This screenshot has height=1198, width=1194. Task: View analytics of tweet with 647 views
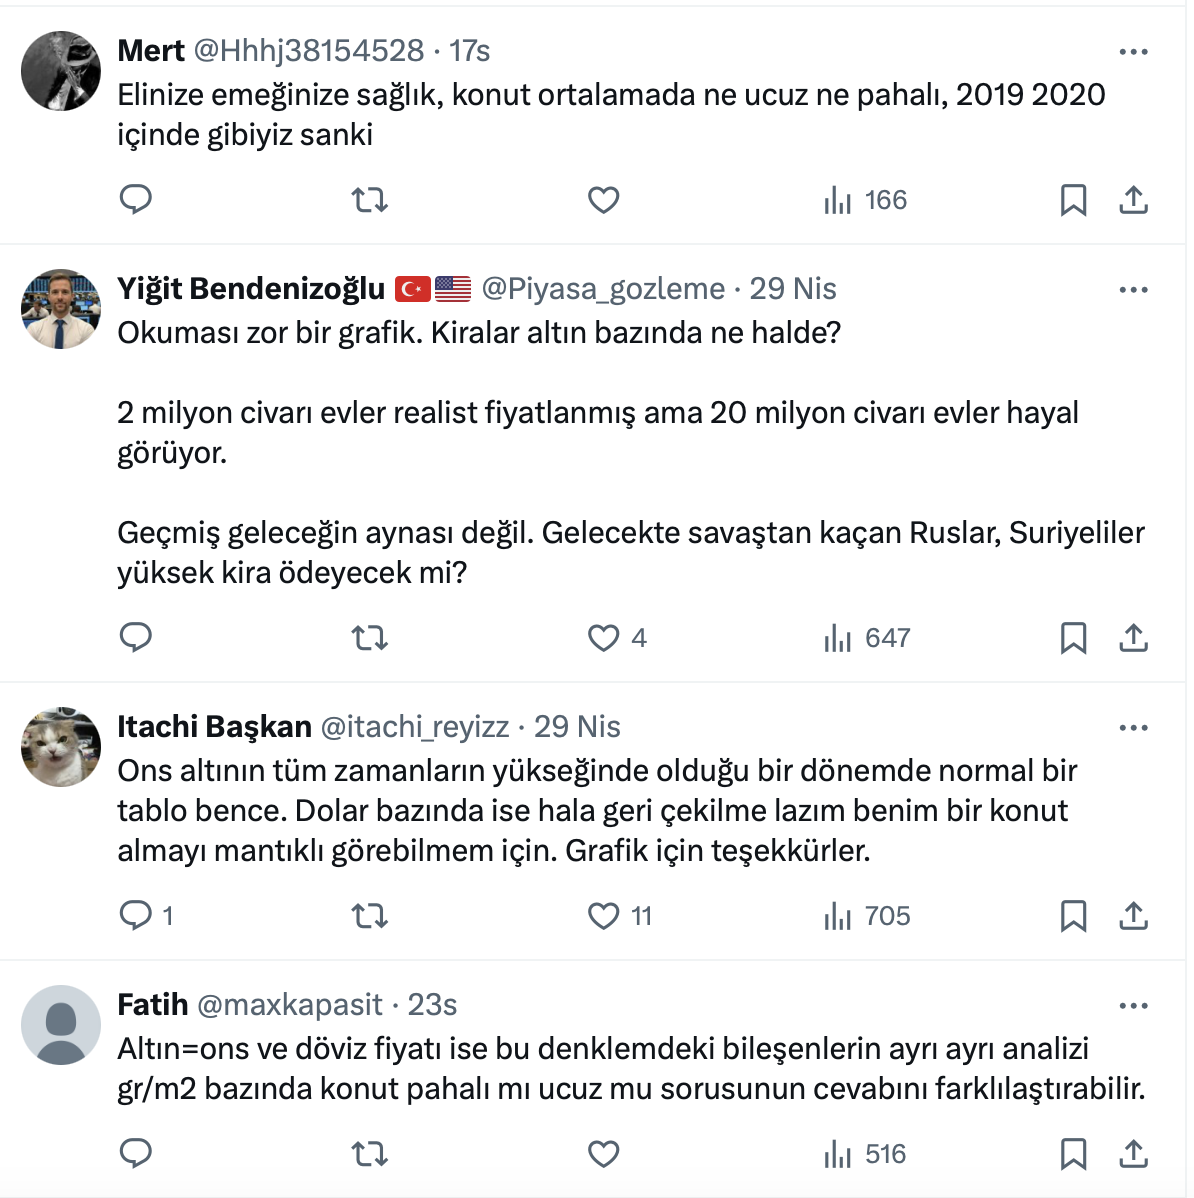(x=866, y=638)
